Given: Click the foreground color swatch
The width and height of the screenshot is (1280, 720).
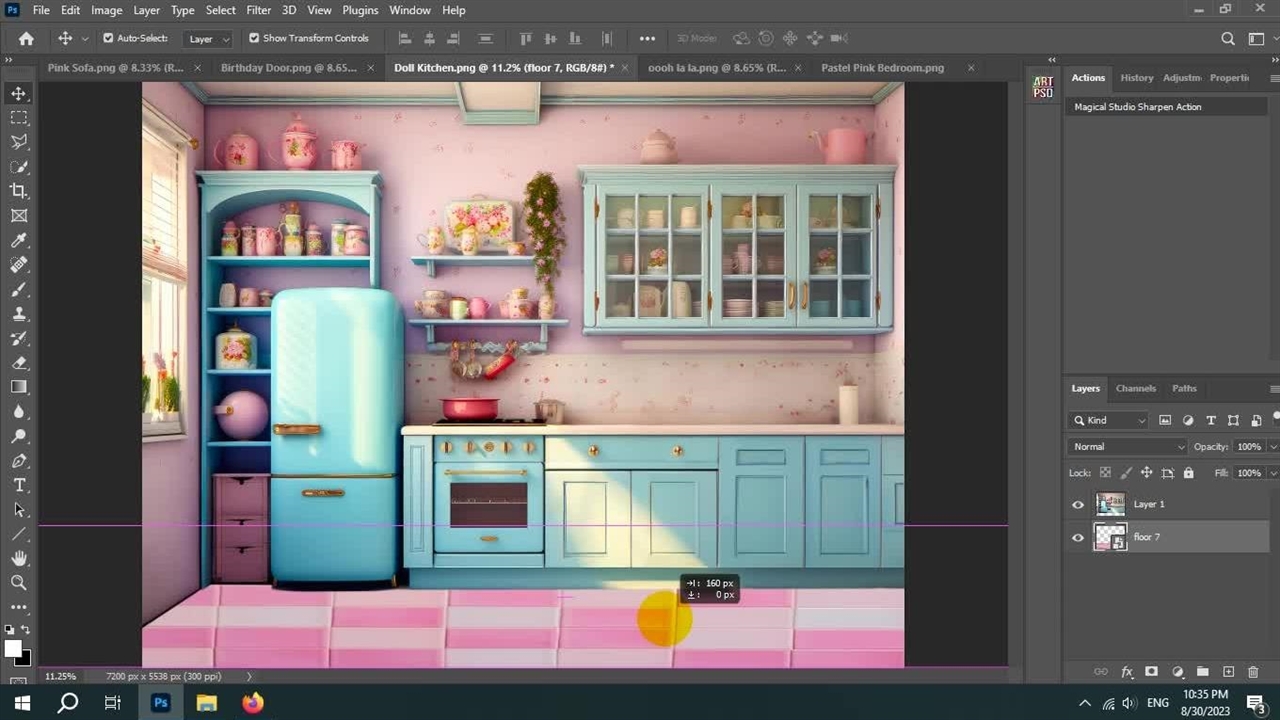Looking at the screenshot, I should [13, 649].
